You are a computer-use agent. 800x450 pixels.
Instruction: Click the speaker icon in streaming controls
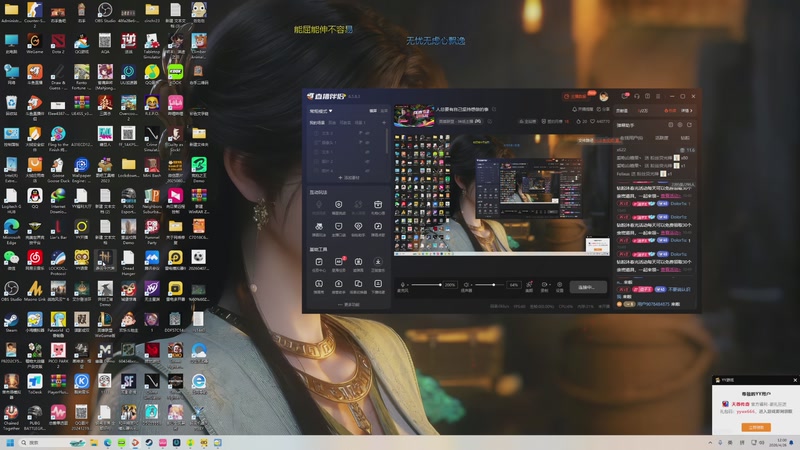click(x=466, y=285)
